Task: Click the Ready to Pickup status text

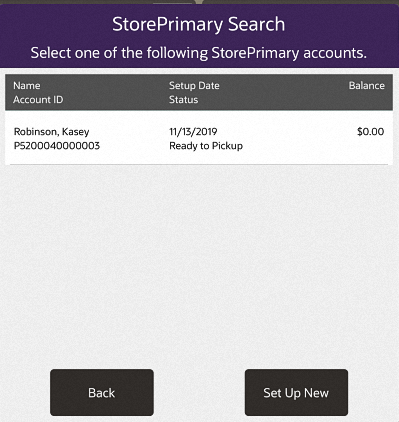Action: pyautogui.click(x=206, y=146)
